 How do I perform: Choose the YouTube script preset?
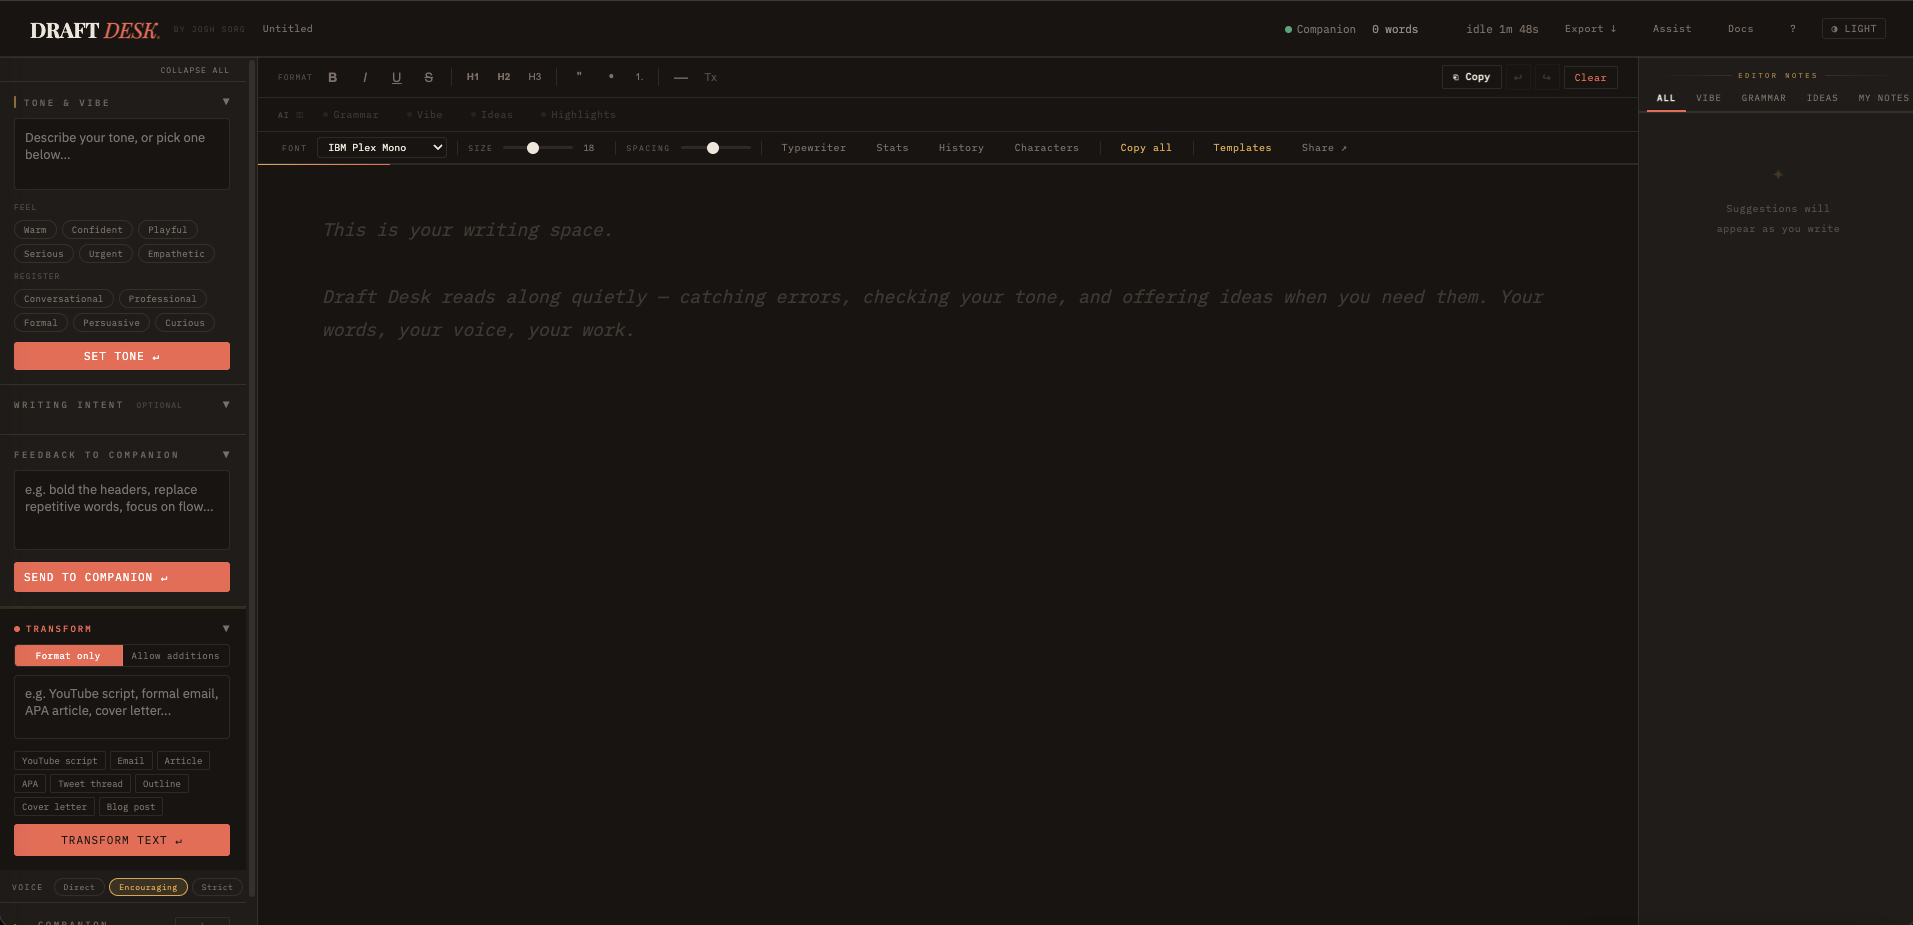pos(60,761)
